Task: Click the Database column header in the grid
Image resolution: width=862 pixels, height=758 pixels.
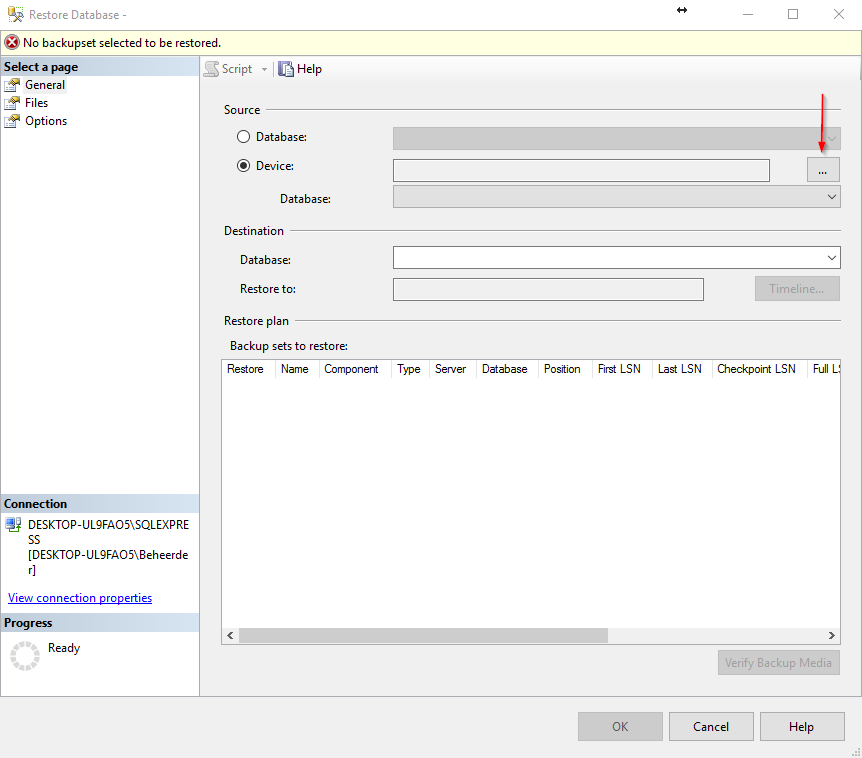Action: tap(505, 369)
